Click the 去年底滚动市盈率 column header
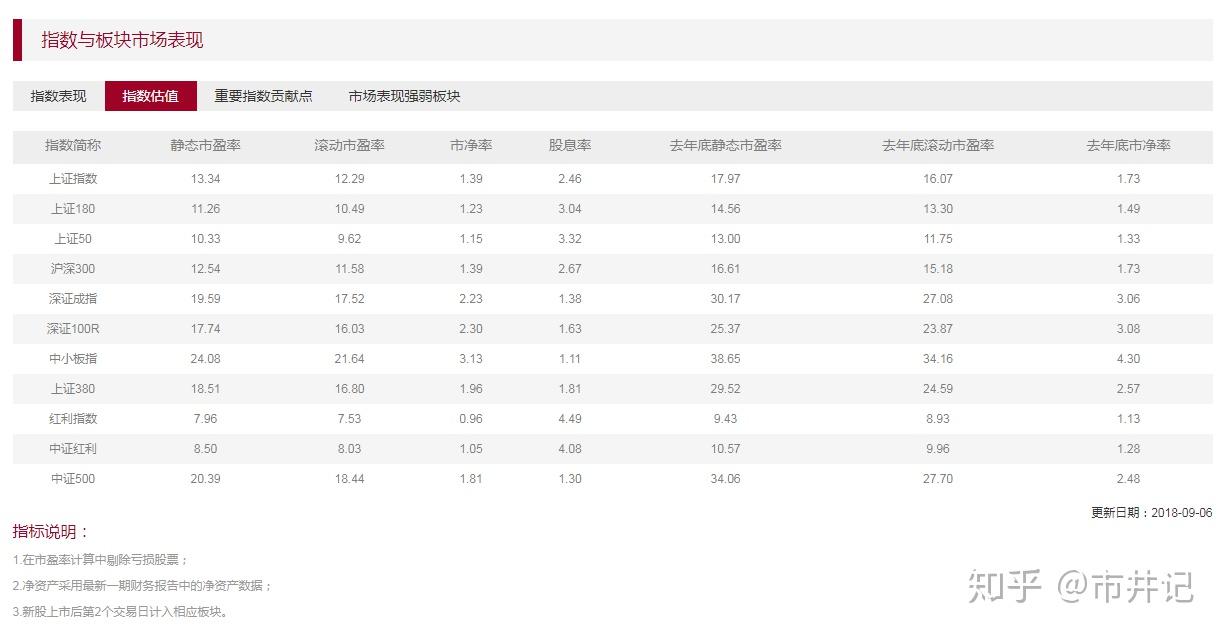 pos(938,145)
